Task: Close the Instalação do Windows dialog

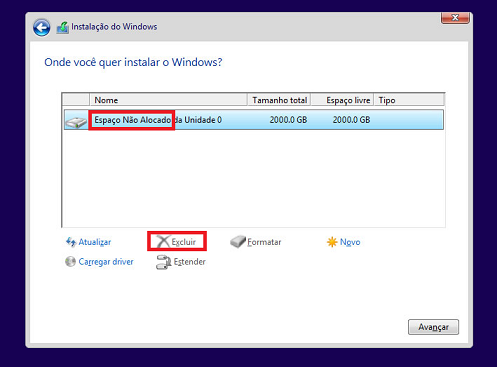Action: [455, 18]
